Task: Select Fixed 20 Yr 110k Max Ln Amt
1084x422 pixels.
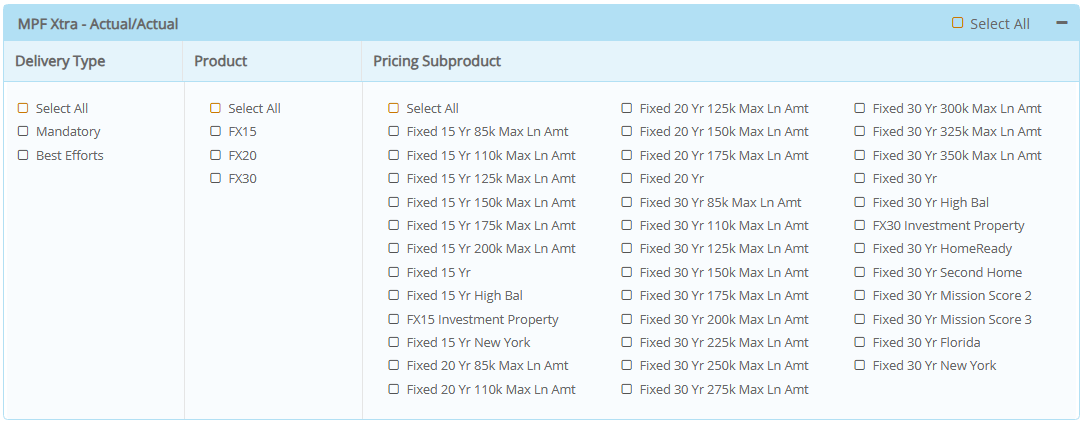Action: [394, 389]
